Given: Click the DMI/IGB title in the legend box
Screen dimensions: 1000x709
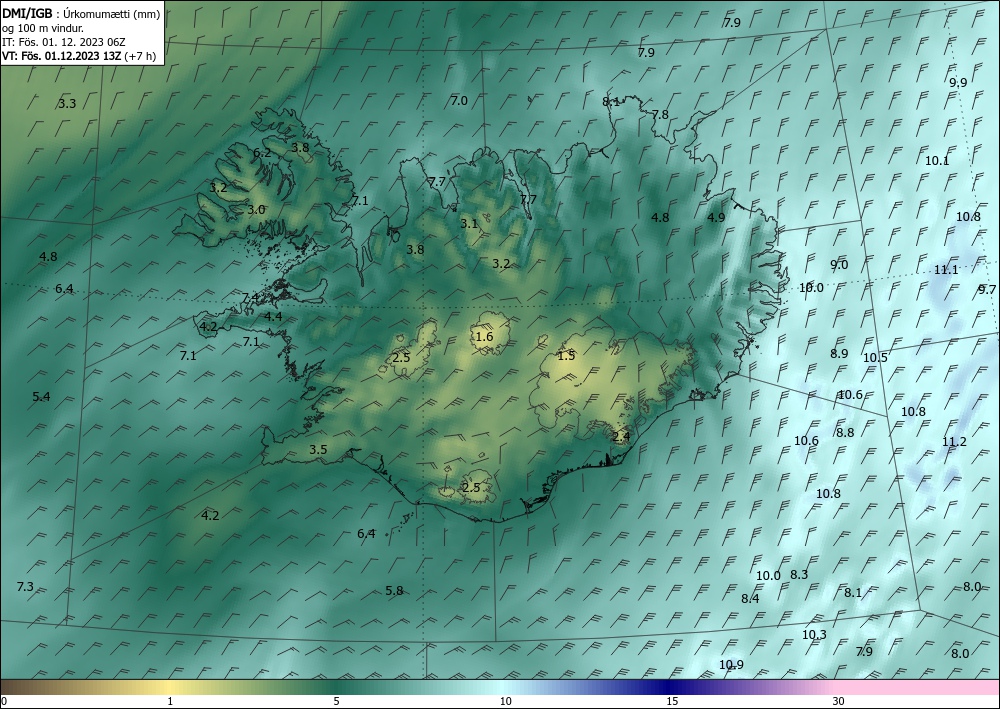Looking at the screenshot, I should click(27, 14).
